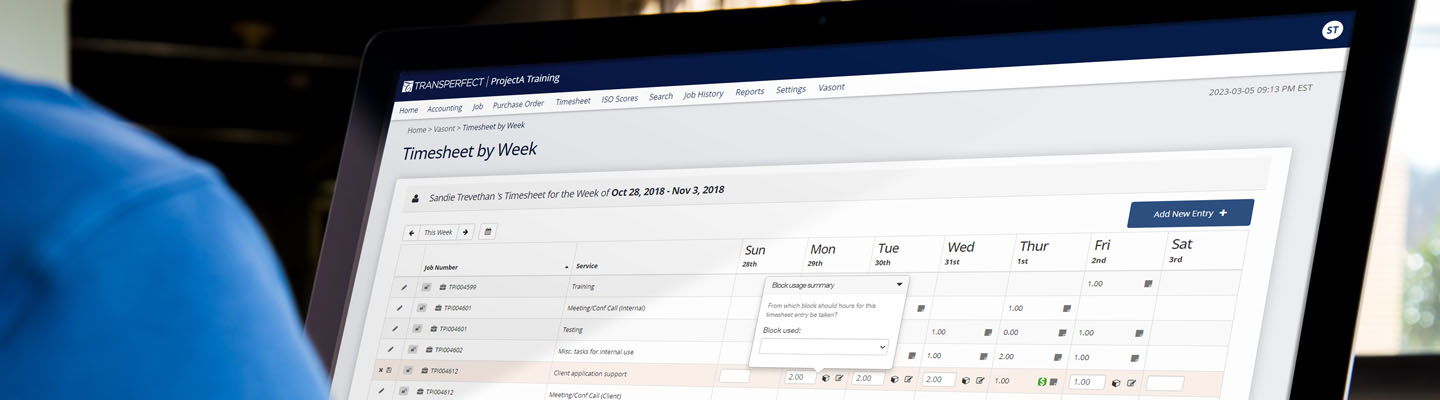Click the Thur 1st column header

tap(1034, 252)
